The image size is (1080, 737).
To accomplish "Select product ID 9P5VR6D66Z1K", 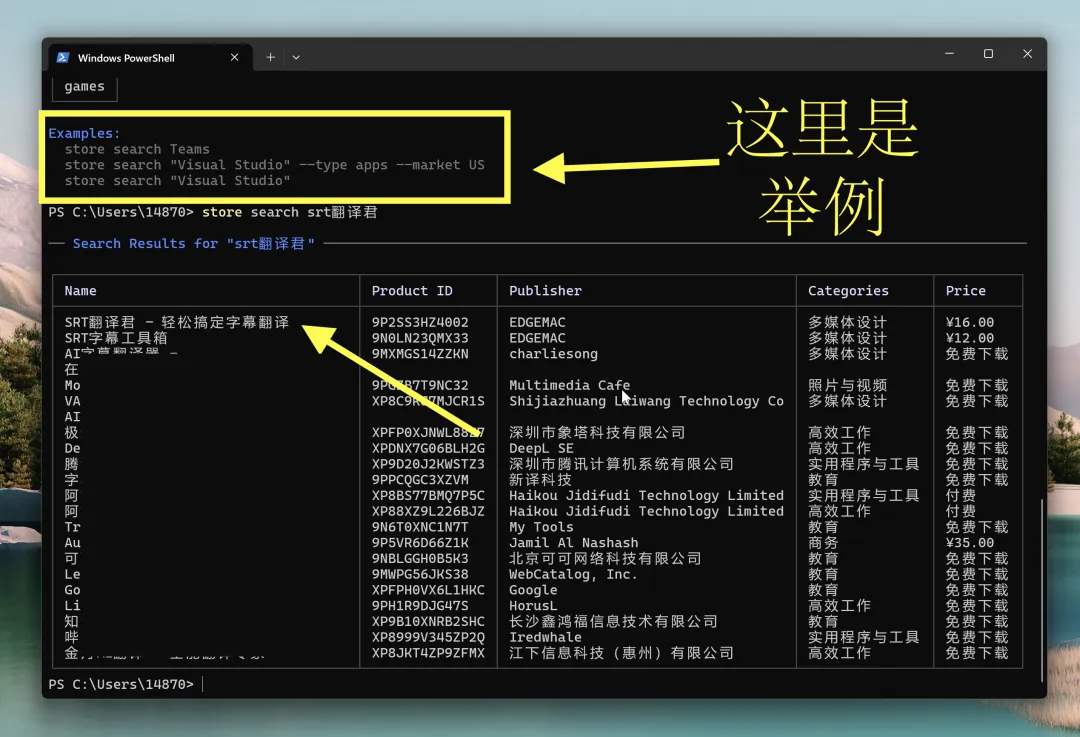I will coord(420,543).
